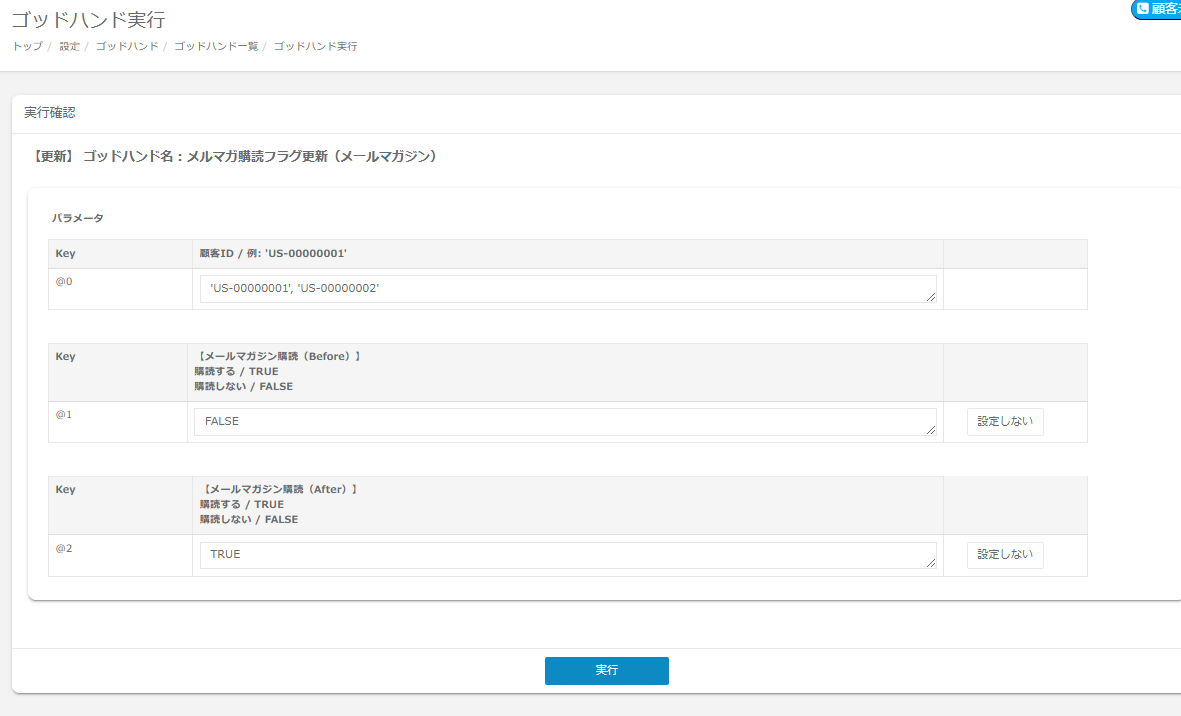Image resolution: width=1181 pixels, height=716 pixels.
Task: Focus the @1 field containing FALSE
Action: pos(565,422)
